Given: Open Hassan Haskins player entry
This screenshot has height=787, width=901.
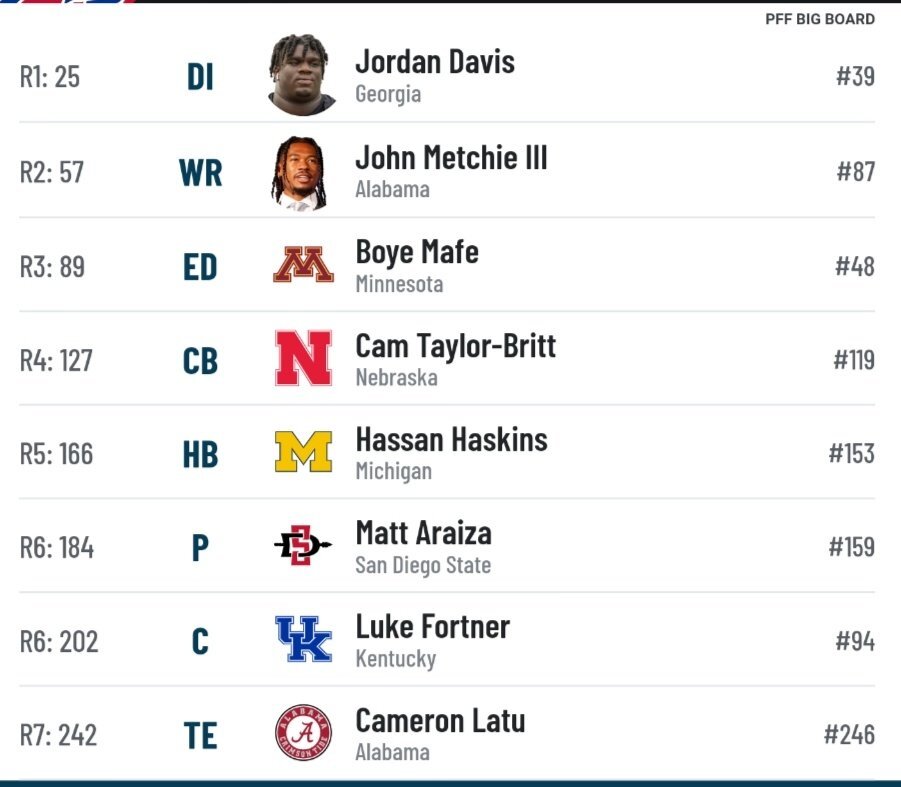Looking at the screenshot, I should pyautogui.click(x=447, y=452).
